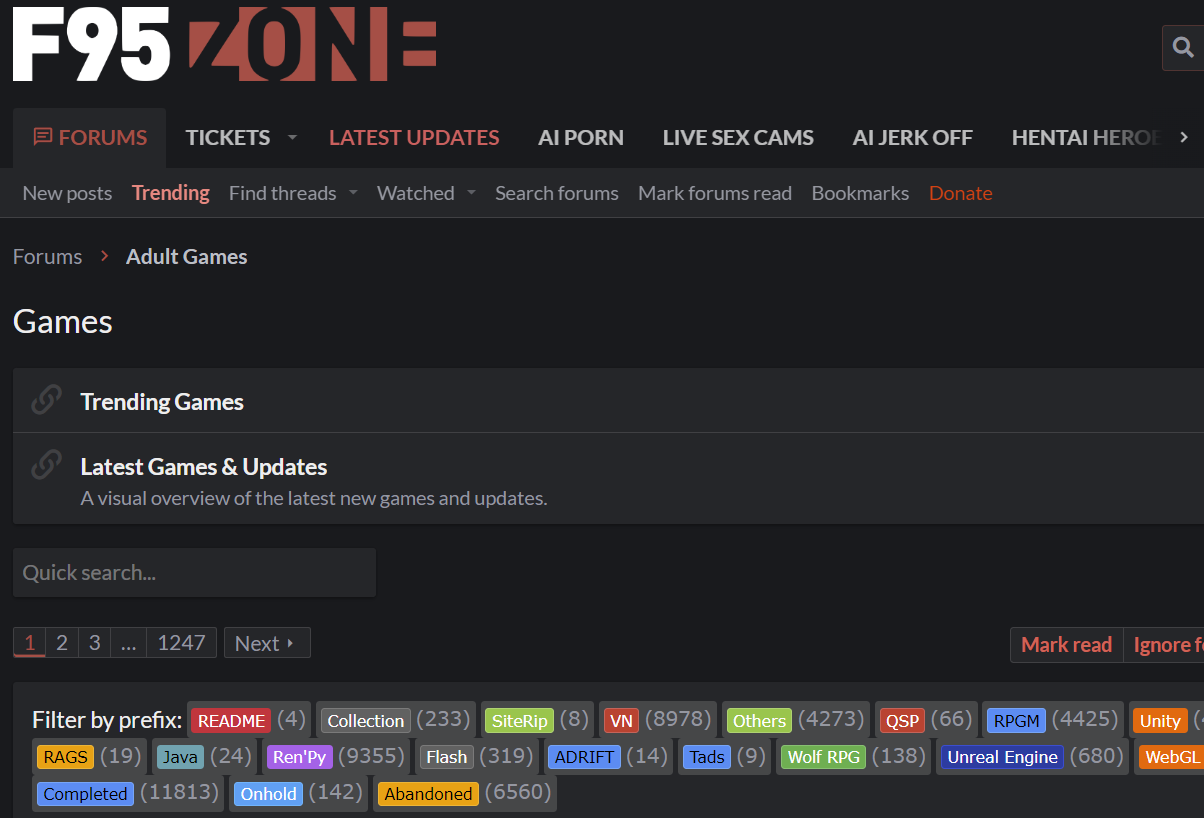This screenshot has height=818, width=1204.
Task: Filter by WebGL prefix tag
Action: 1172,757
